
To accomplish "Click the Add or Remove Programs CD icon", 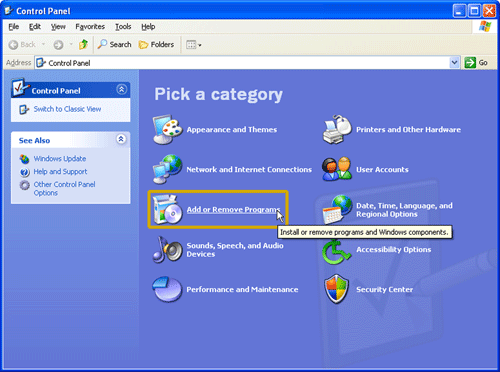I will click(x=167, y=209).
